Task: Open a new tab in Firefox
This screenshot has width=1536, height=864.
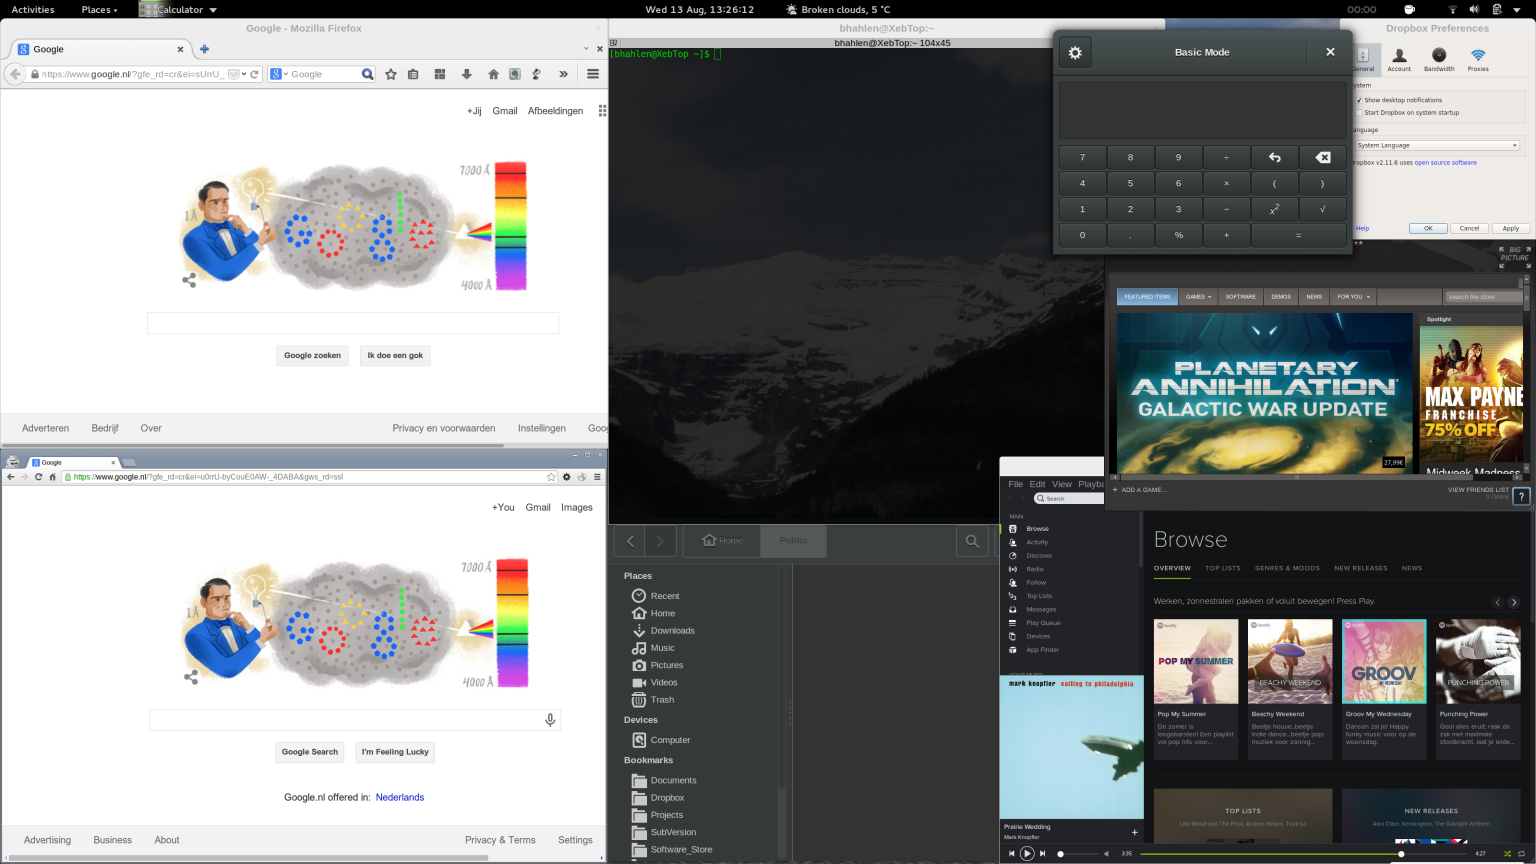Action: (x=204, y=49)
